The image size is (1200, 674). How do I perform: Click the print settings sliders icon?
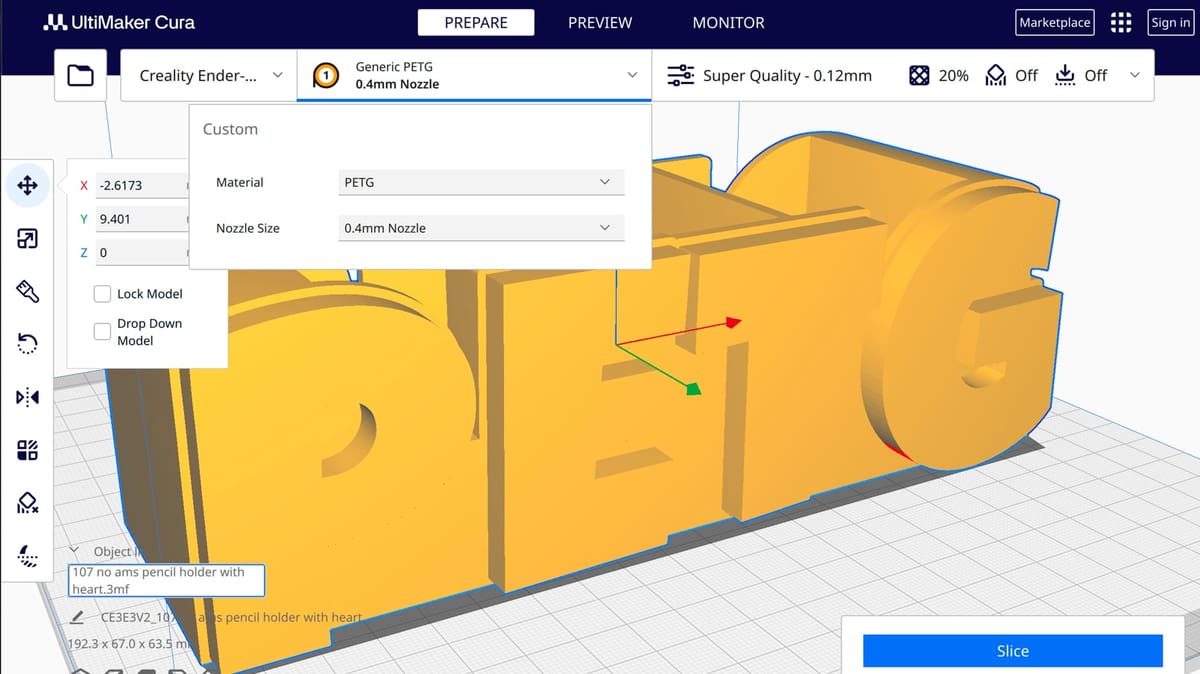(680, 75)
